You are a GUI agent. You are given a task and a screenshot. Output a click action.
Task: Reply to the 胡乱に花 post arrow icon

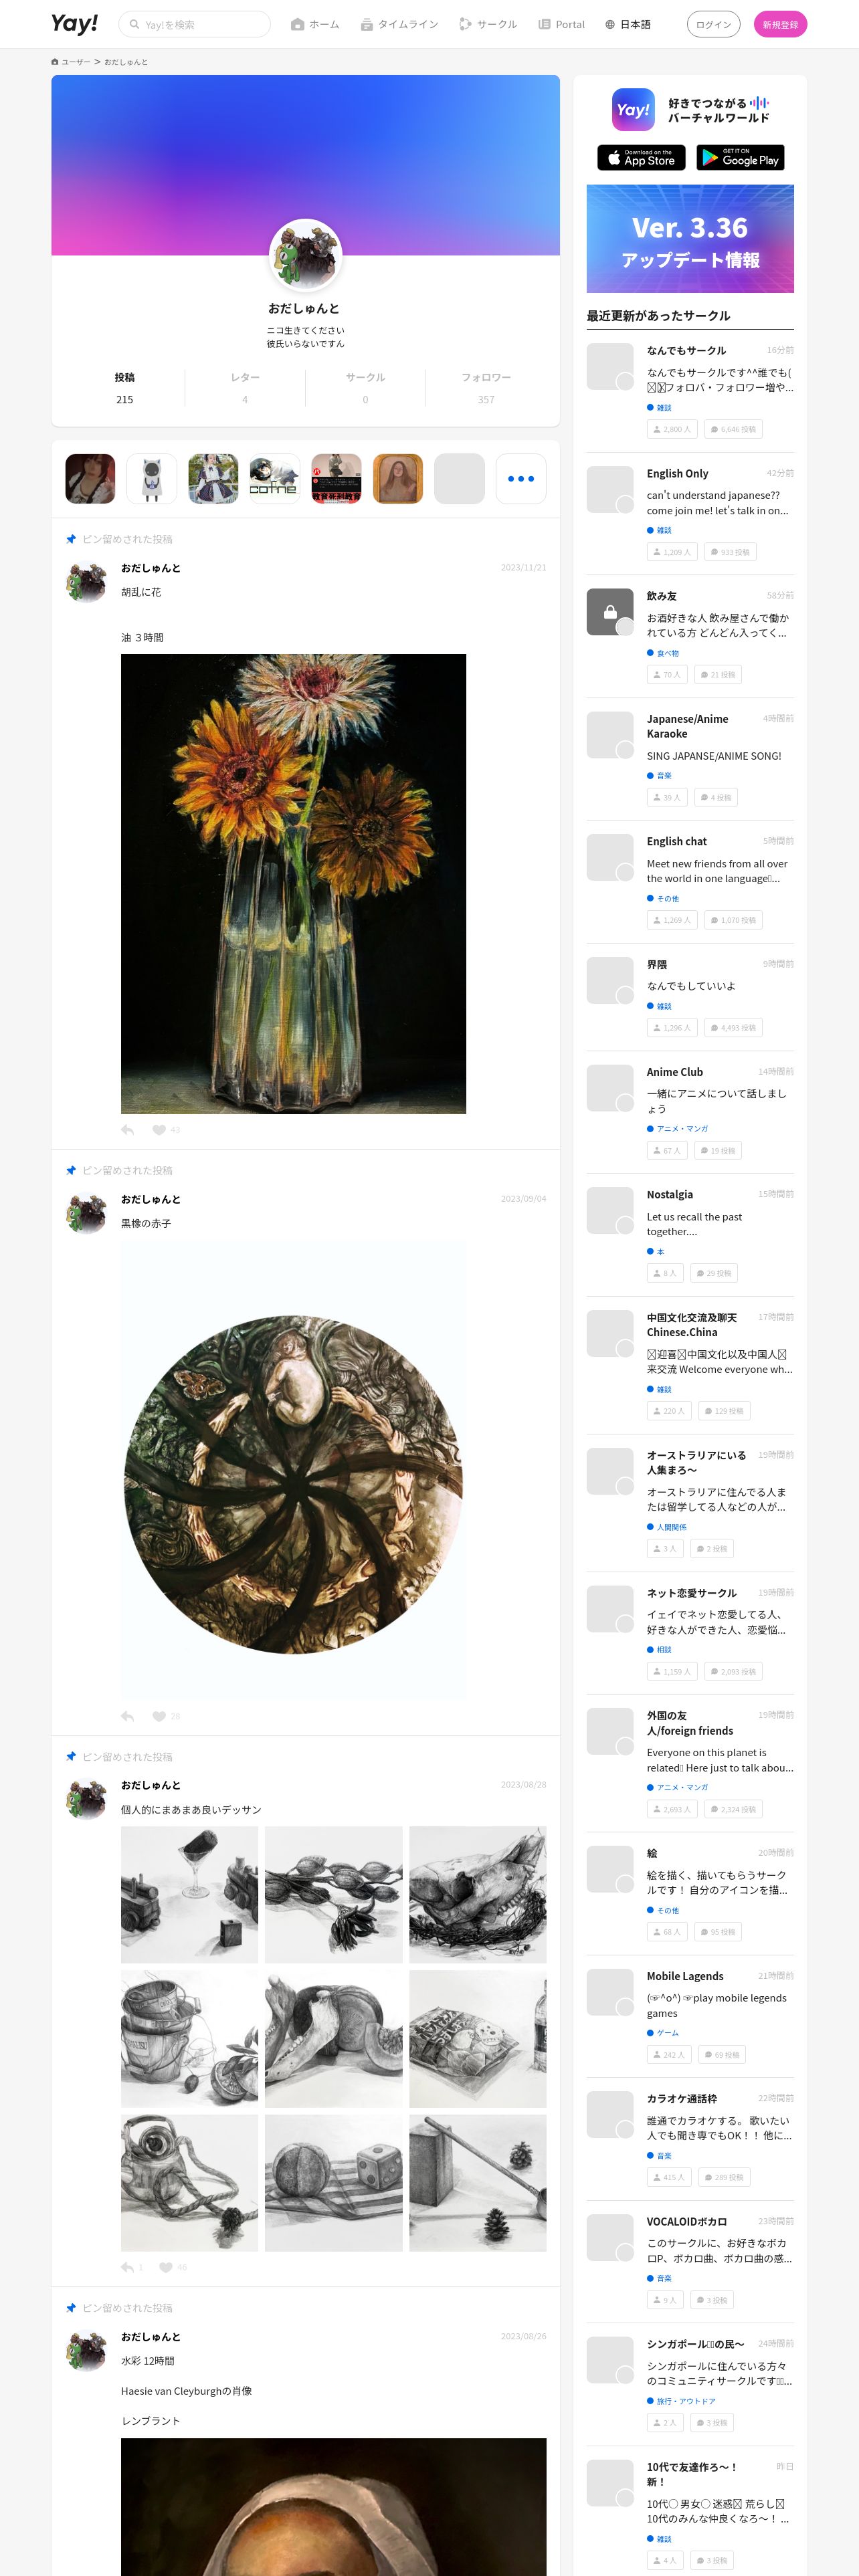pos(127,1130)
